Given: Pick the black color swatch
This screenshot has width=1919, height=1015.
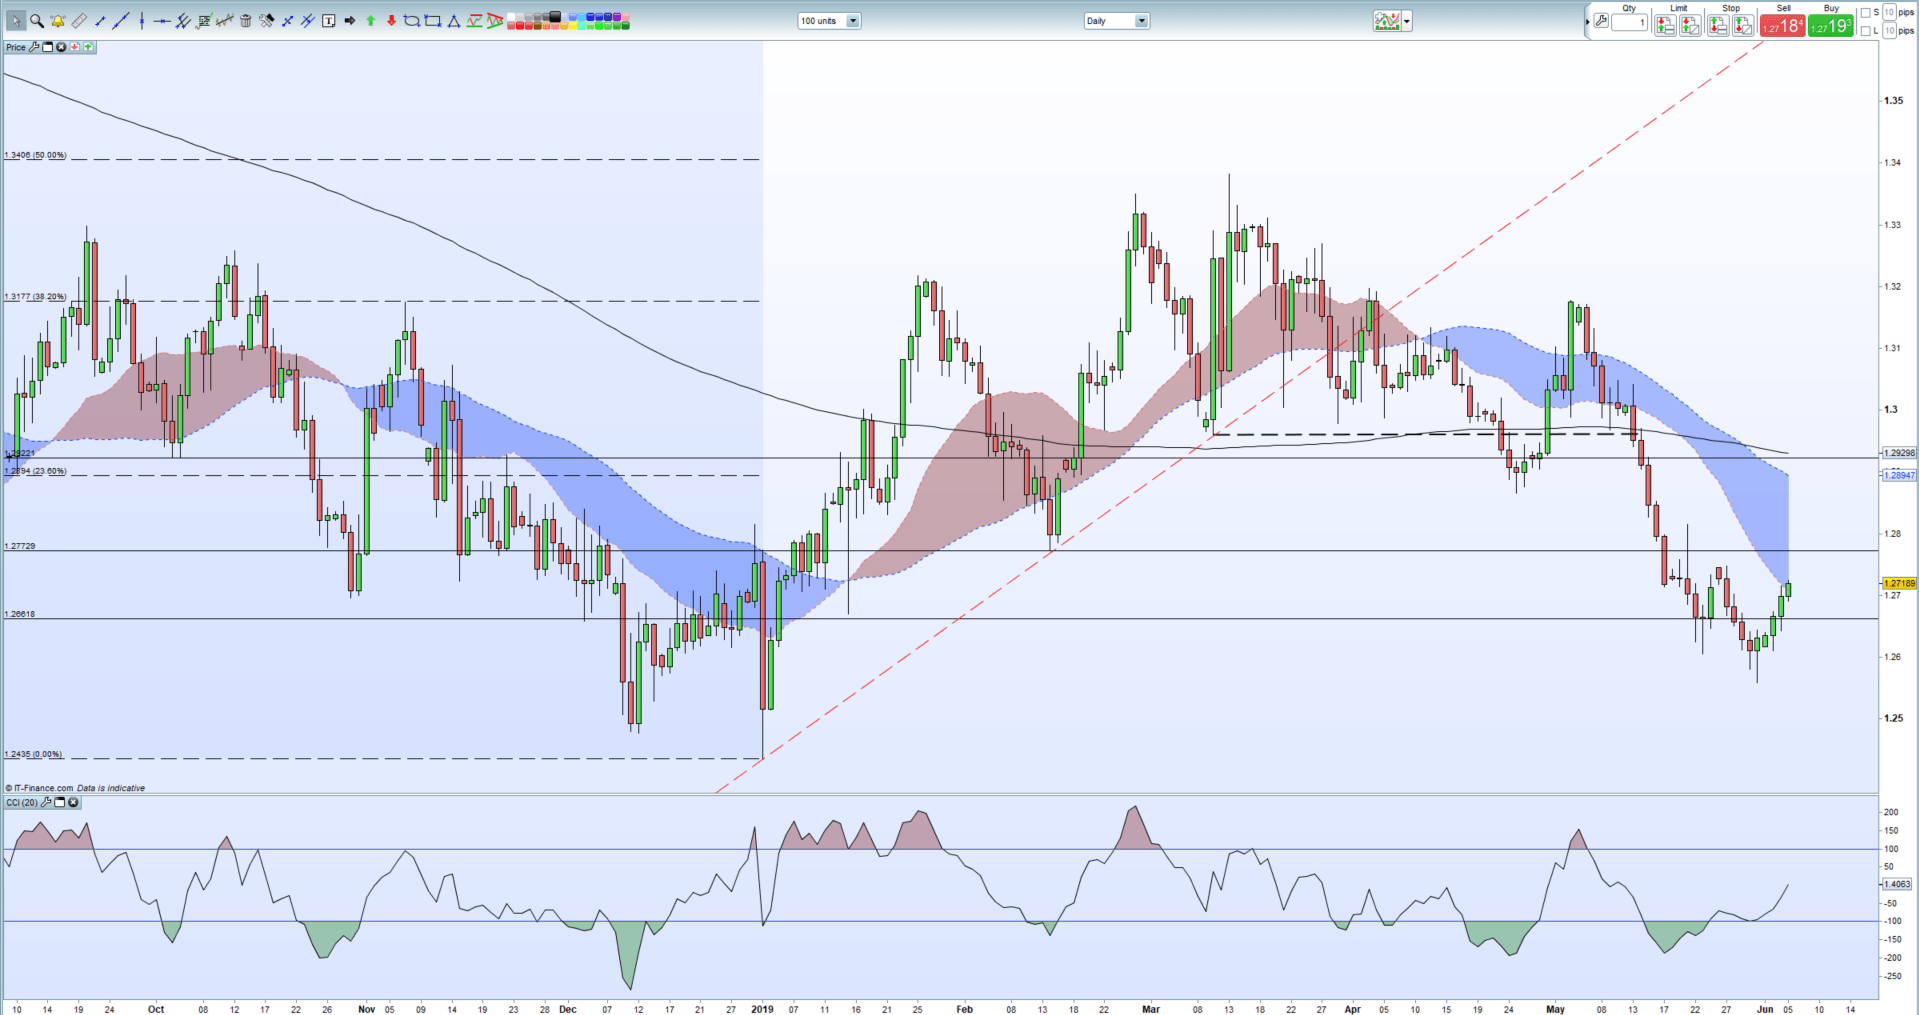Looking at the screenshot, I should (557, 17).
